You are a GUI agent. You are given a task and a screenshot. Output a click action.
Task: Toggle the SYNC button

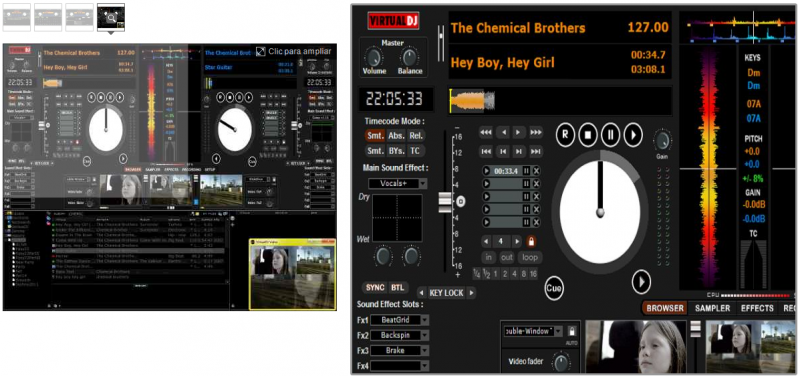376,288
